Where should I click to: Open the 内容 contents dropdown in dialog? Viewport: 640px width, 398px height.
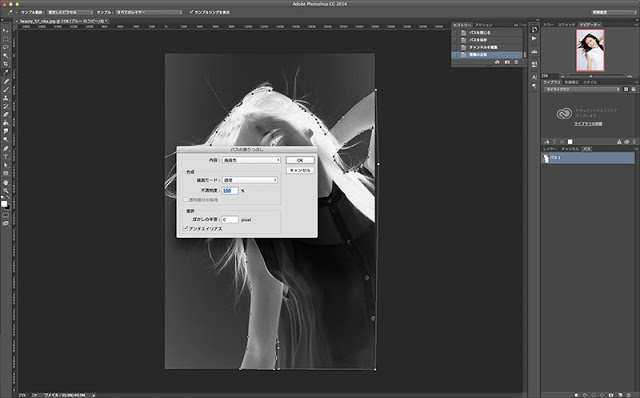point(251,160)
